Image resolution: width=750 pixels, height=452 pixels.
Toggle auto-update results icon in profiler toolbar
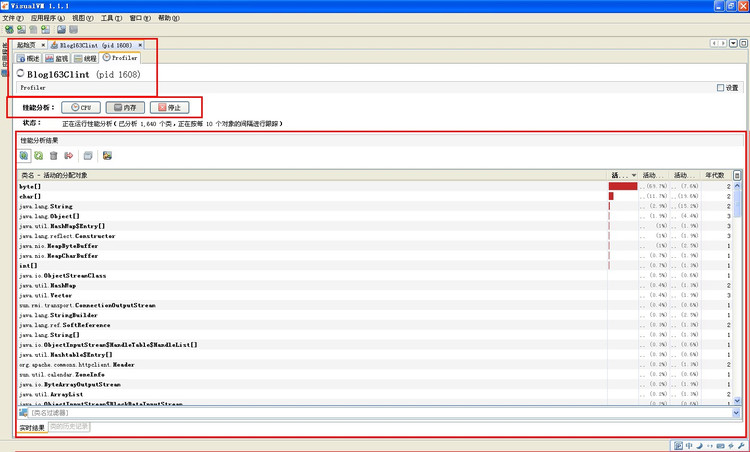(24, 155)
